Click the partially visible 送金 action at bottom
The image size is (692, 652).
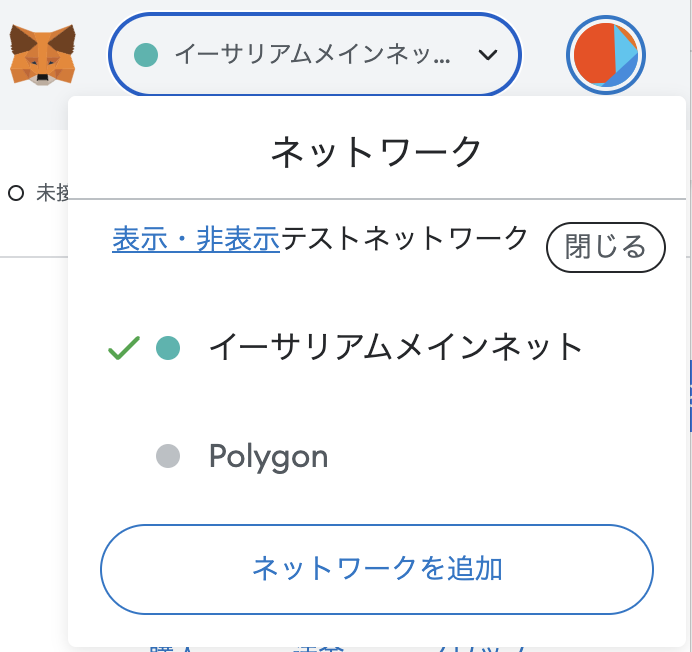coord(319,648)
